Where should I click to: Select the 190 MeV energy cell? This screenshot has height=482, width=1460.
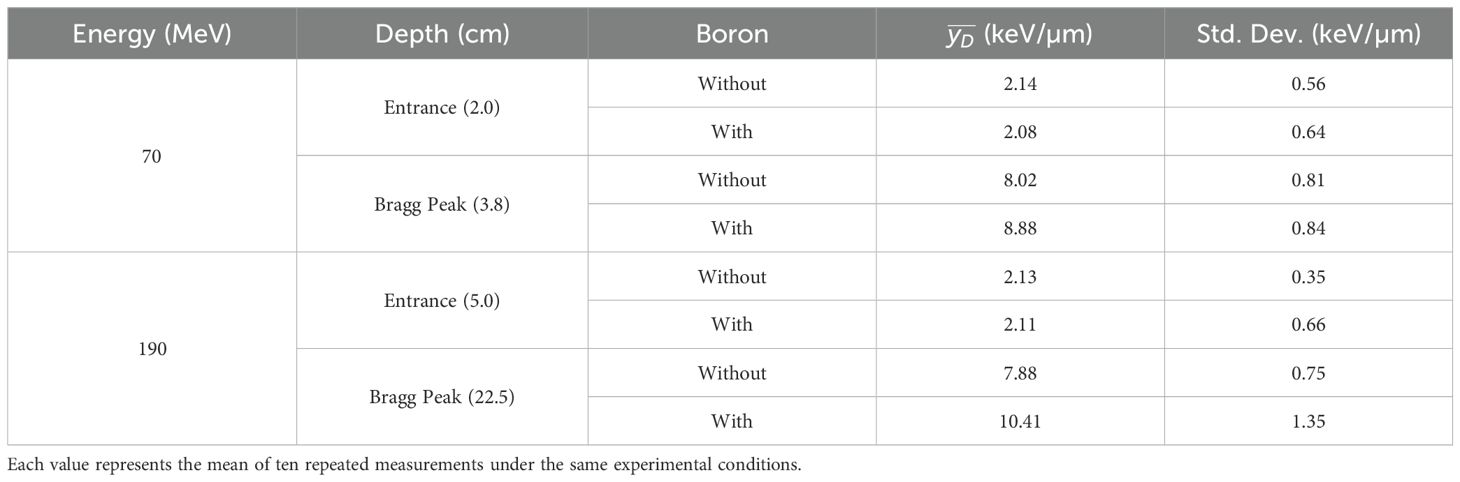[x=153, y=348]
